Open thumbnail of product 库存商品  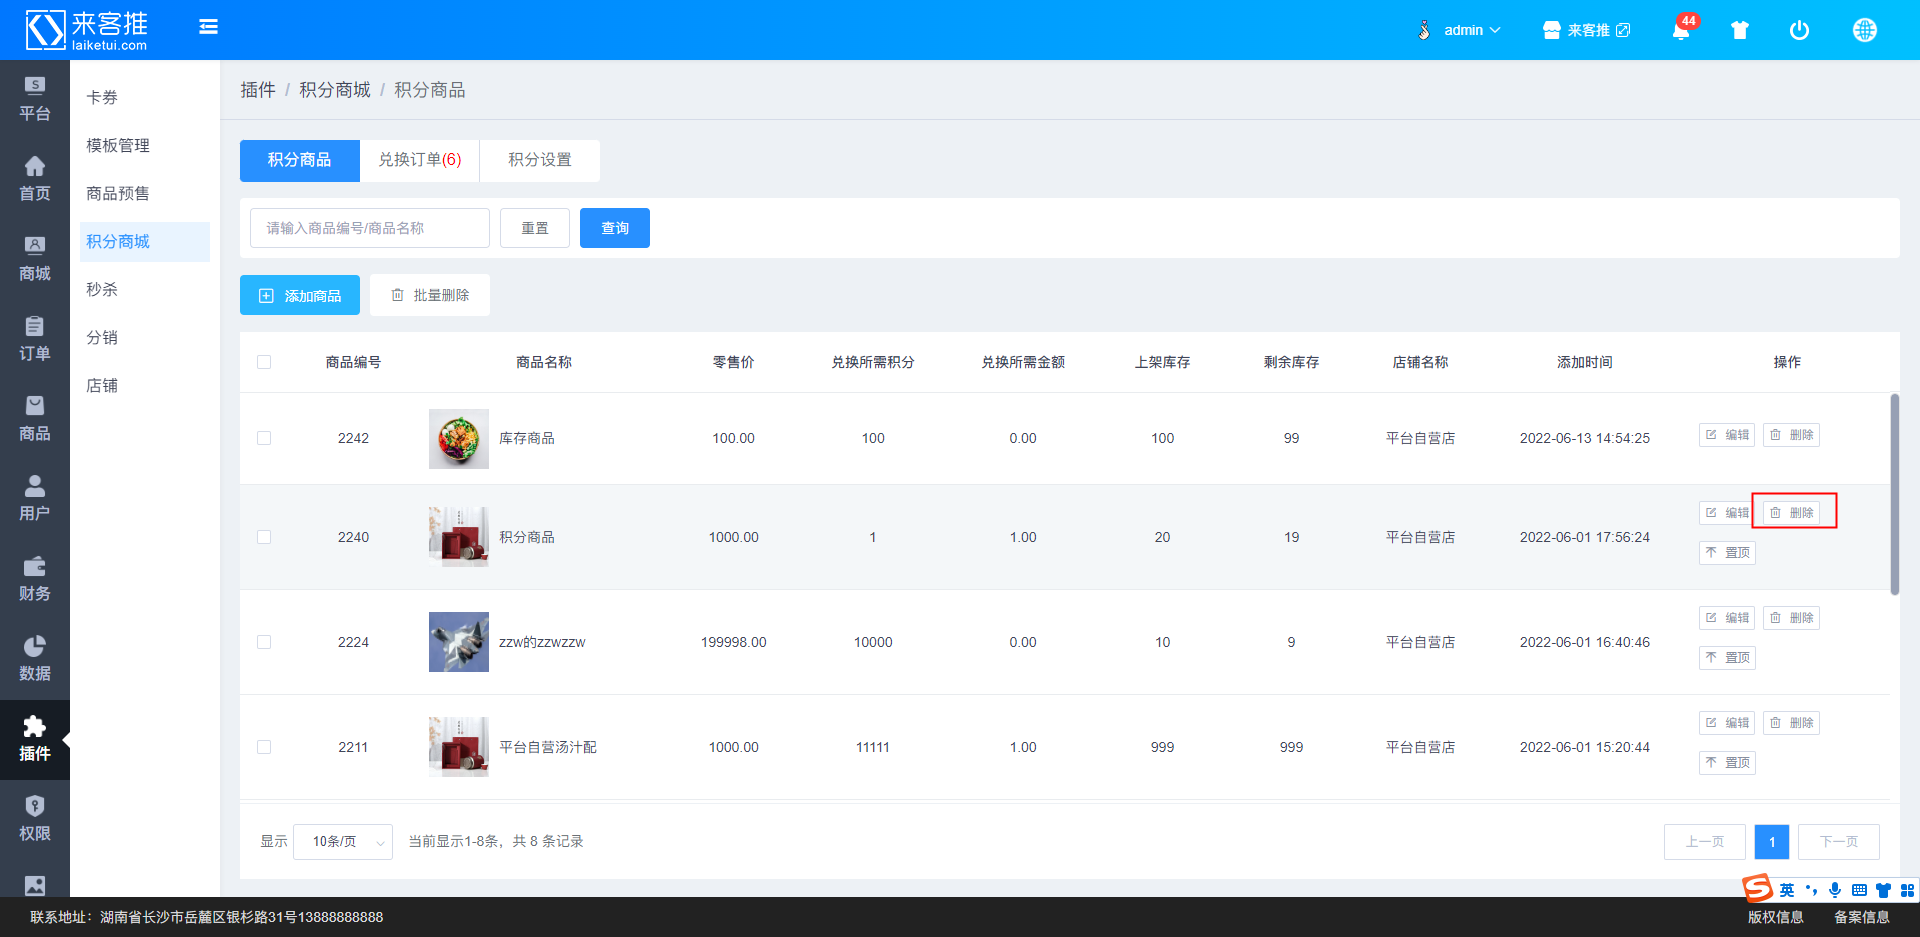[459, 439]
